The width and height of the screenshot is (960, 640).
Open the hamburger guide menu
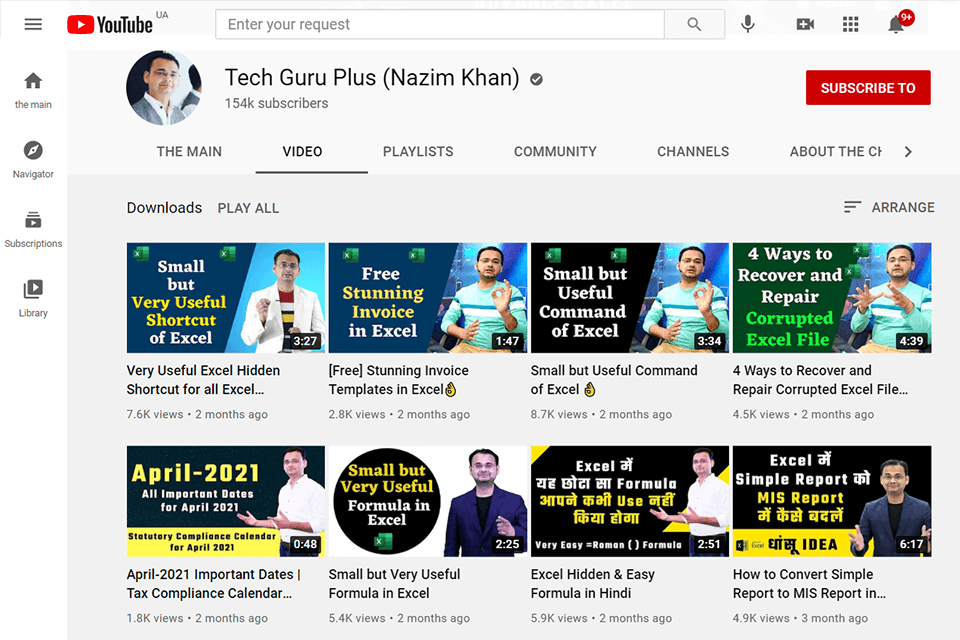click(33, 24)
